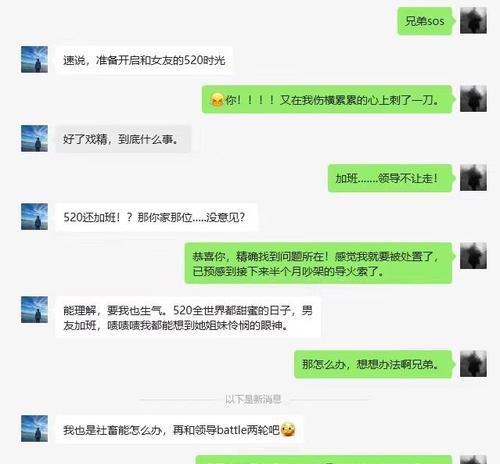Select the message starting '能理解，要我也生气'

point(188,317)
